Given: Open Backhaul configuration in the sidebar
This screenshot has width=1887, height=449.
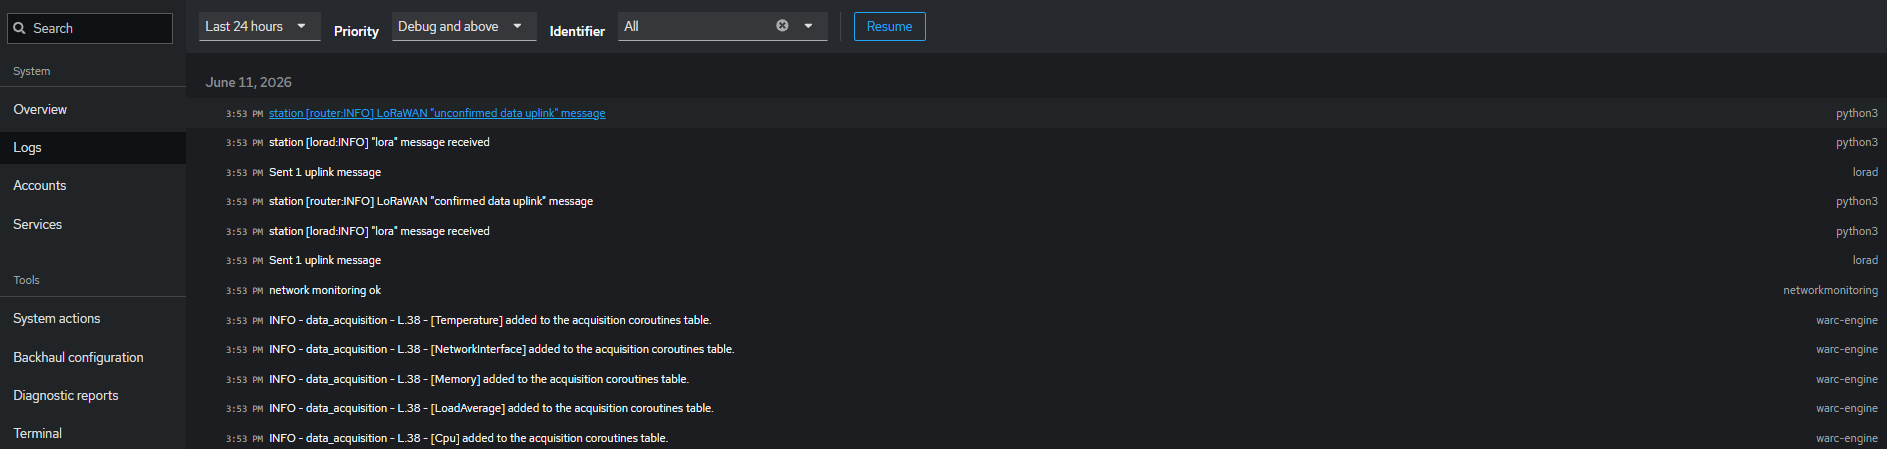Looking at the screenshot, I should [x=93, y=357].
